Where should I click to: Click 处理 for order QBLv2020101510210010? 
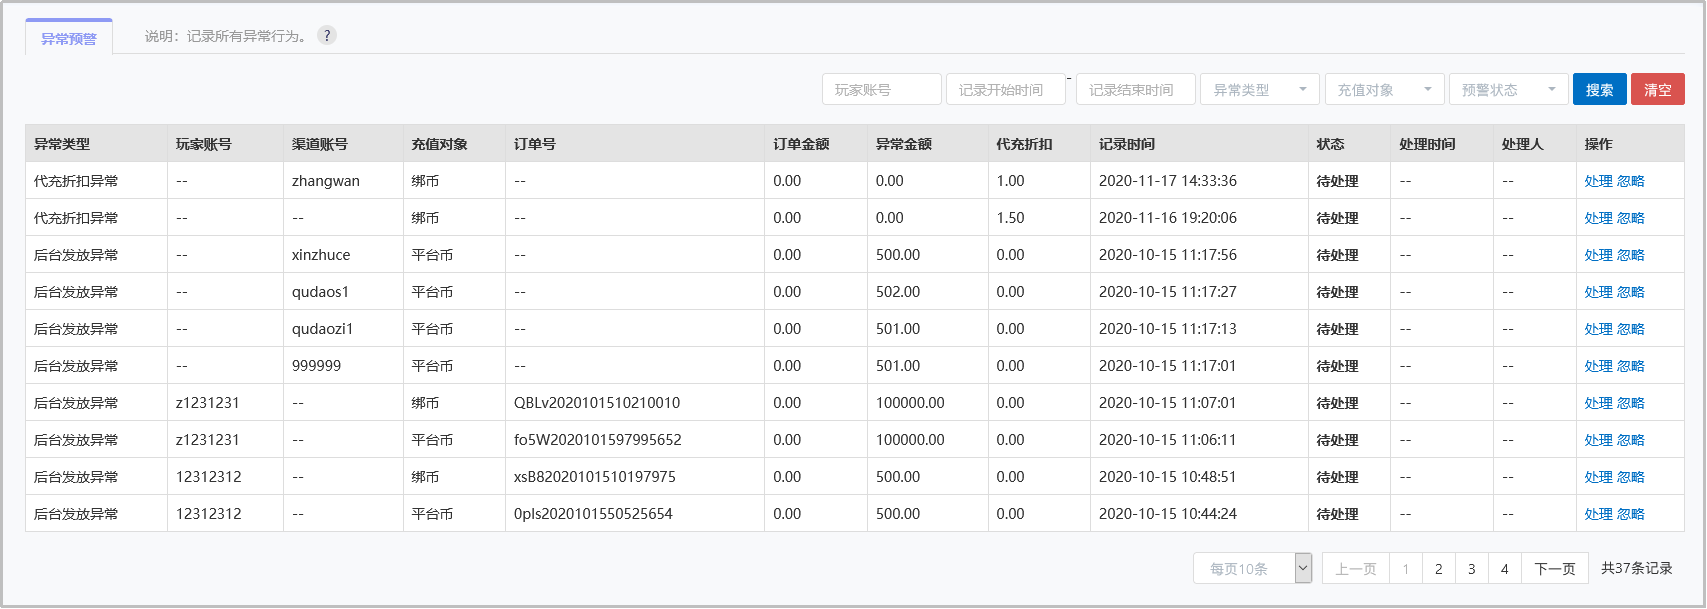coord(1598,403)
